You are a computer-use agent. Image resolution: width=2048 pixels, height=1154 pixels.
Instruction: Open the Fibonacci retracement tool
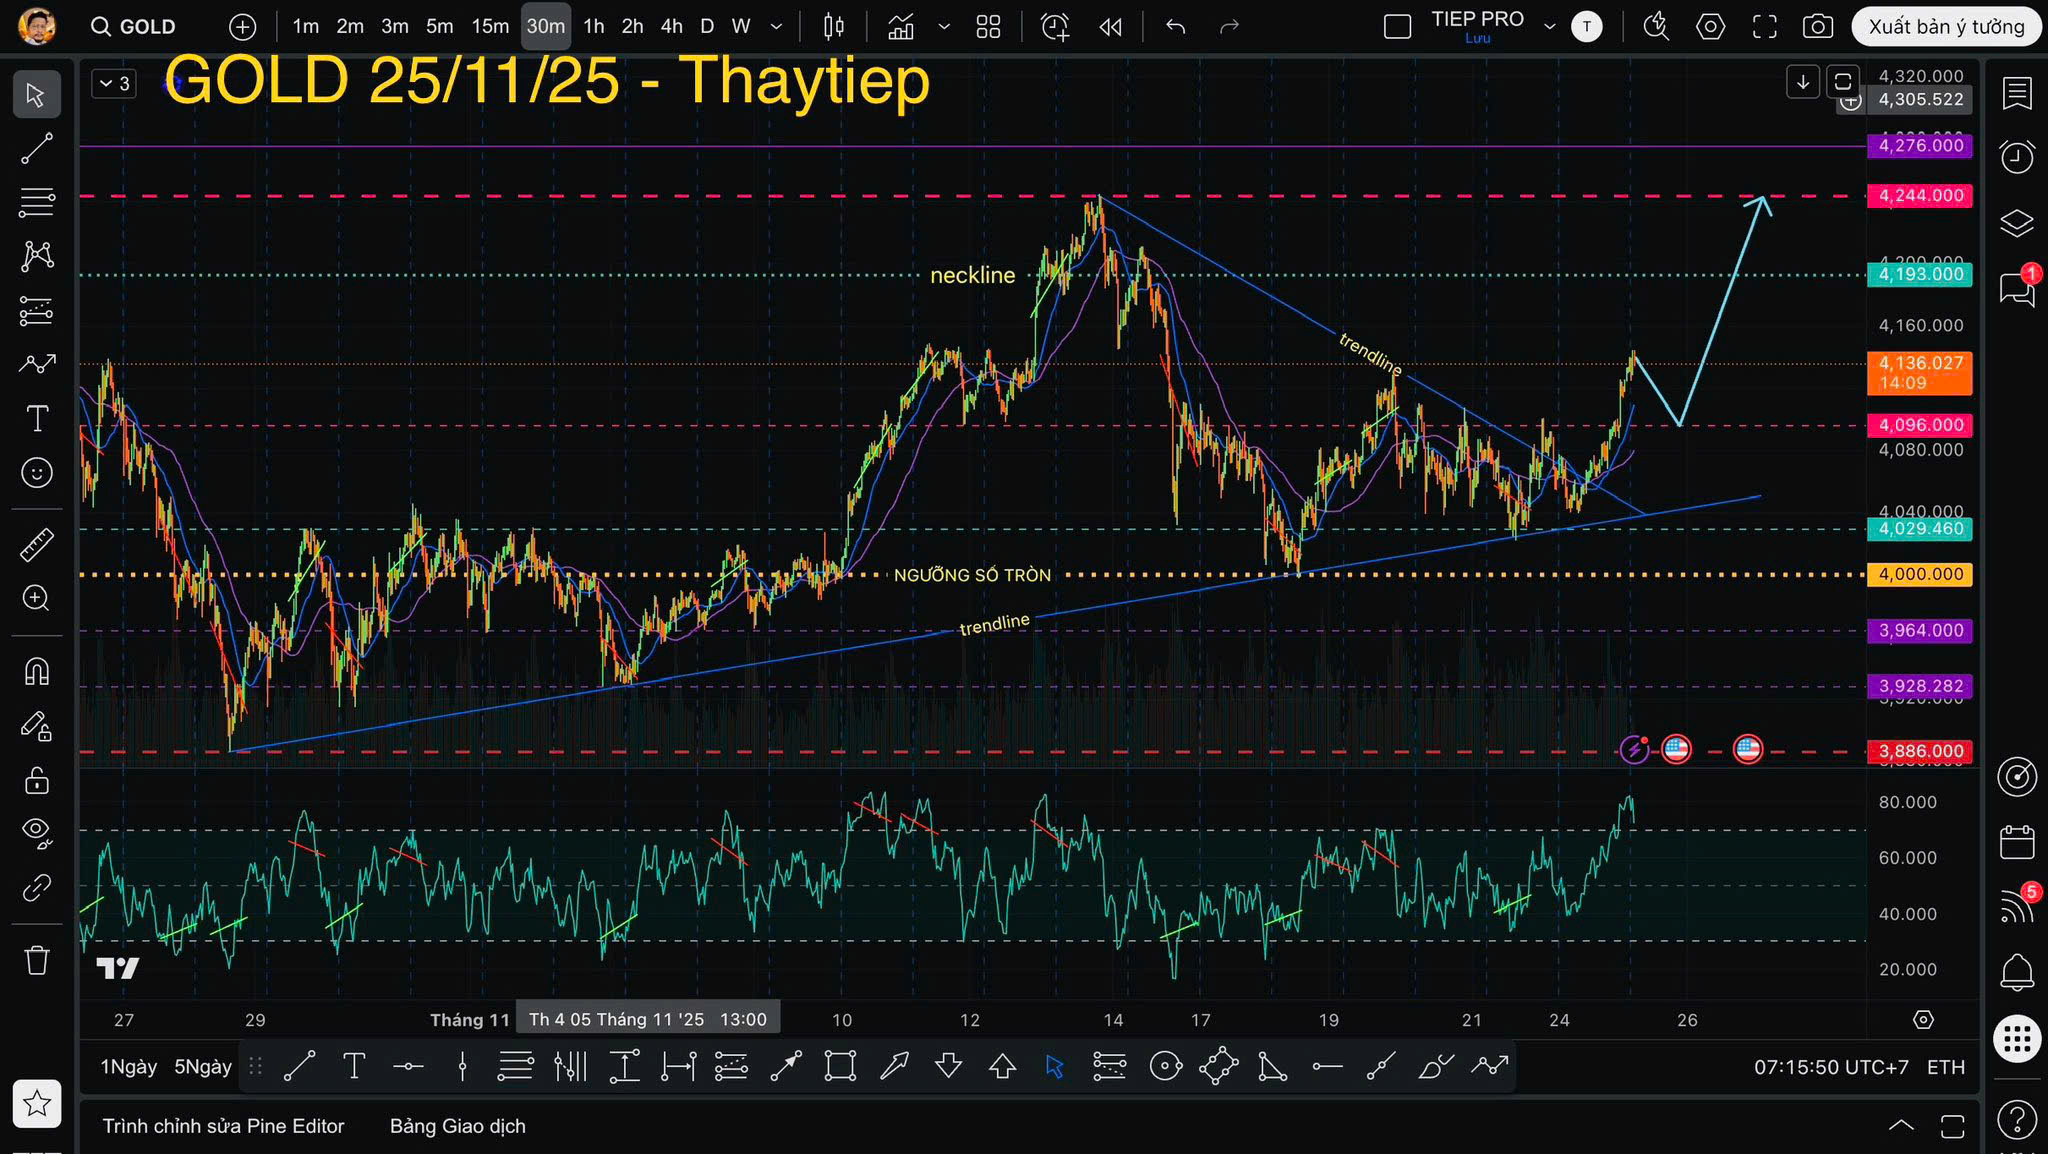37,203
